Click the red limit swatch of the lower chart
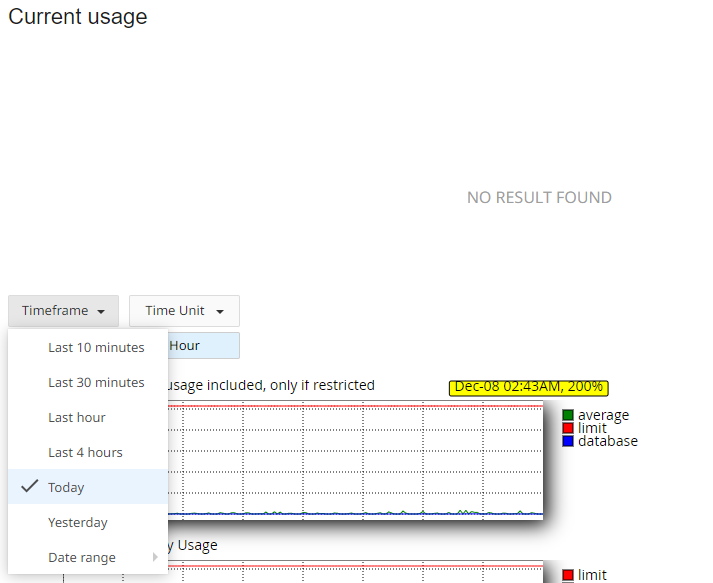Viewport: 713px width, 583px height. pyautogui.click(x=568, y=575)
